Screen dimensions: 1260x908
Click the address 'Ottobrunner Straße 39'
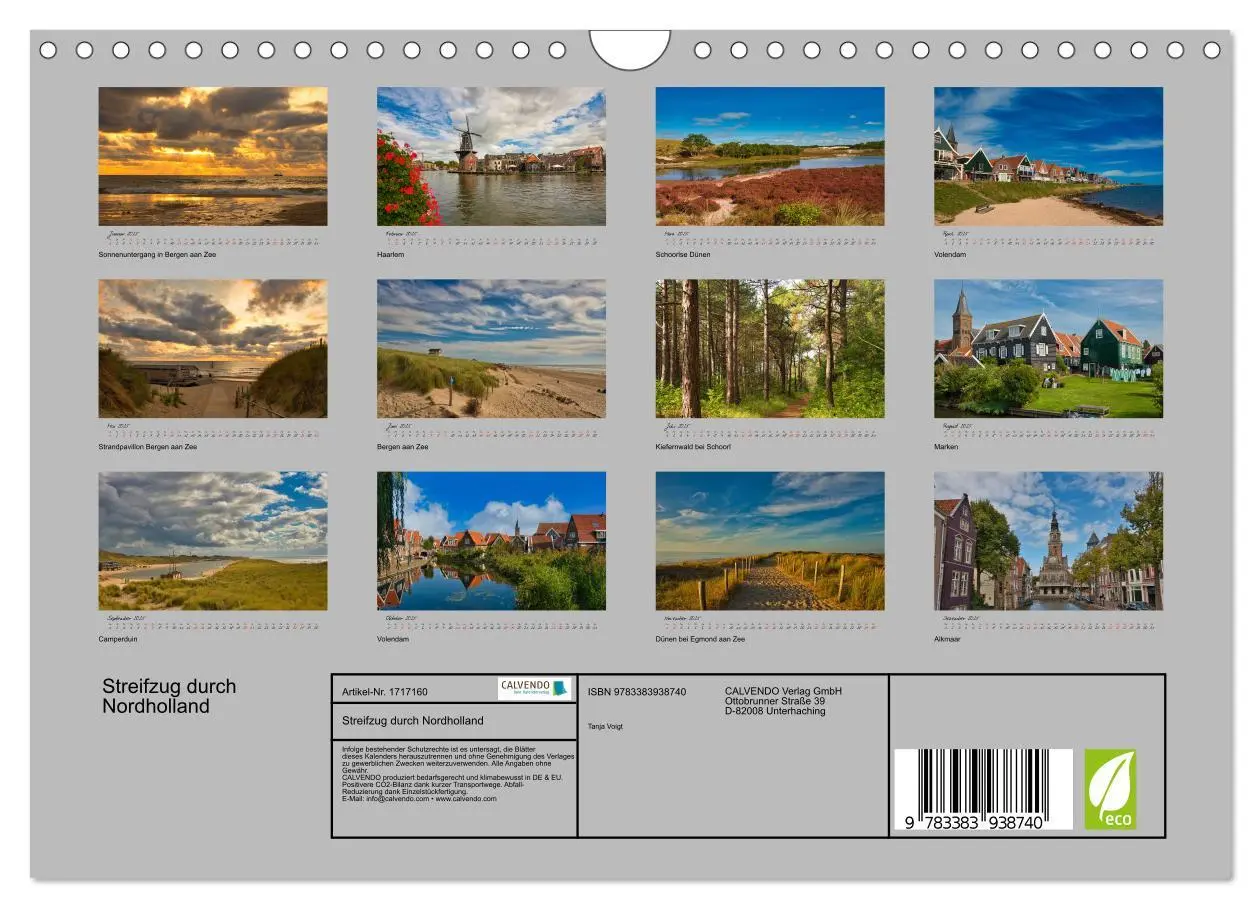(x=775, y=701)
